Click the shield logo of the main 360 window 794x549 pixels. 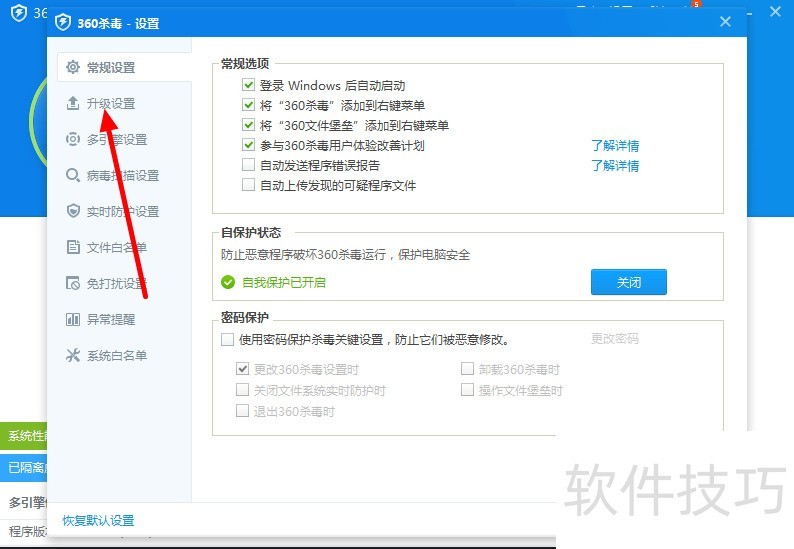19,13
